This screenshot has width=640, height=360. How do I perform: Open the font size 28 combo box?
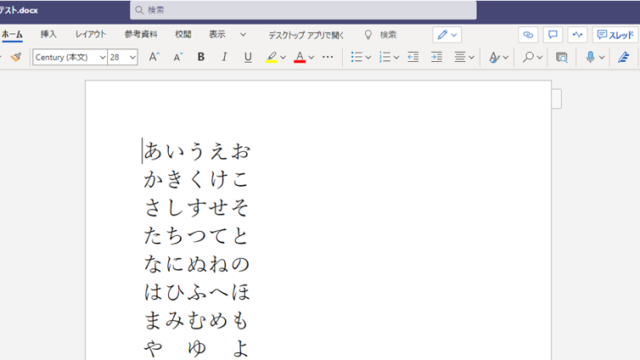pos(122,57)
